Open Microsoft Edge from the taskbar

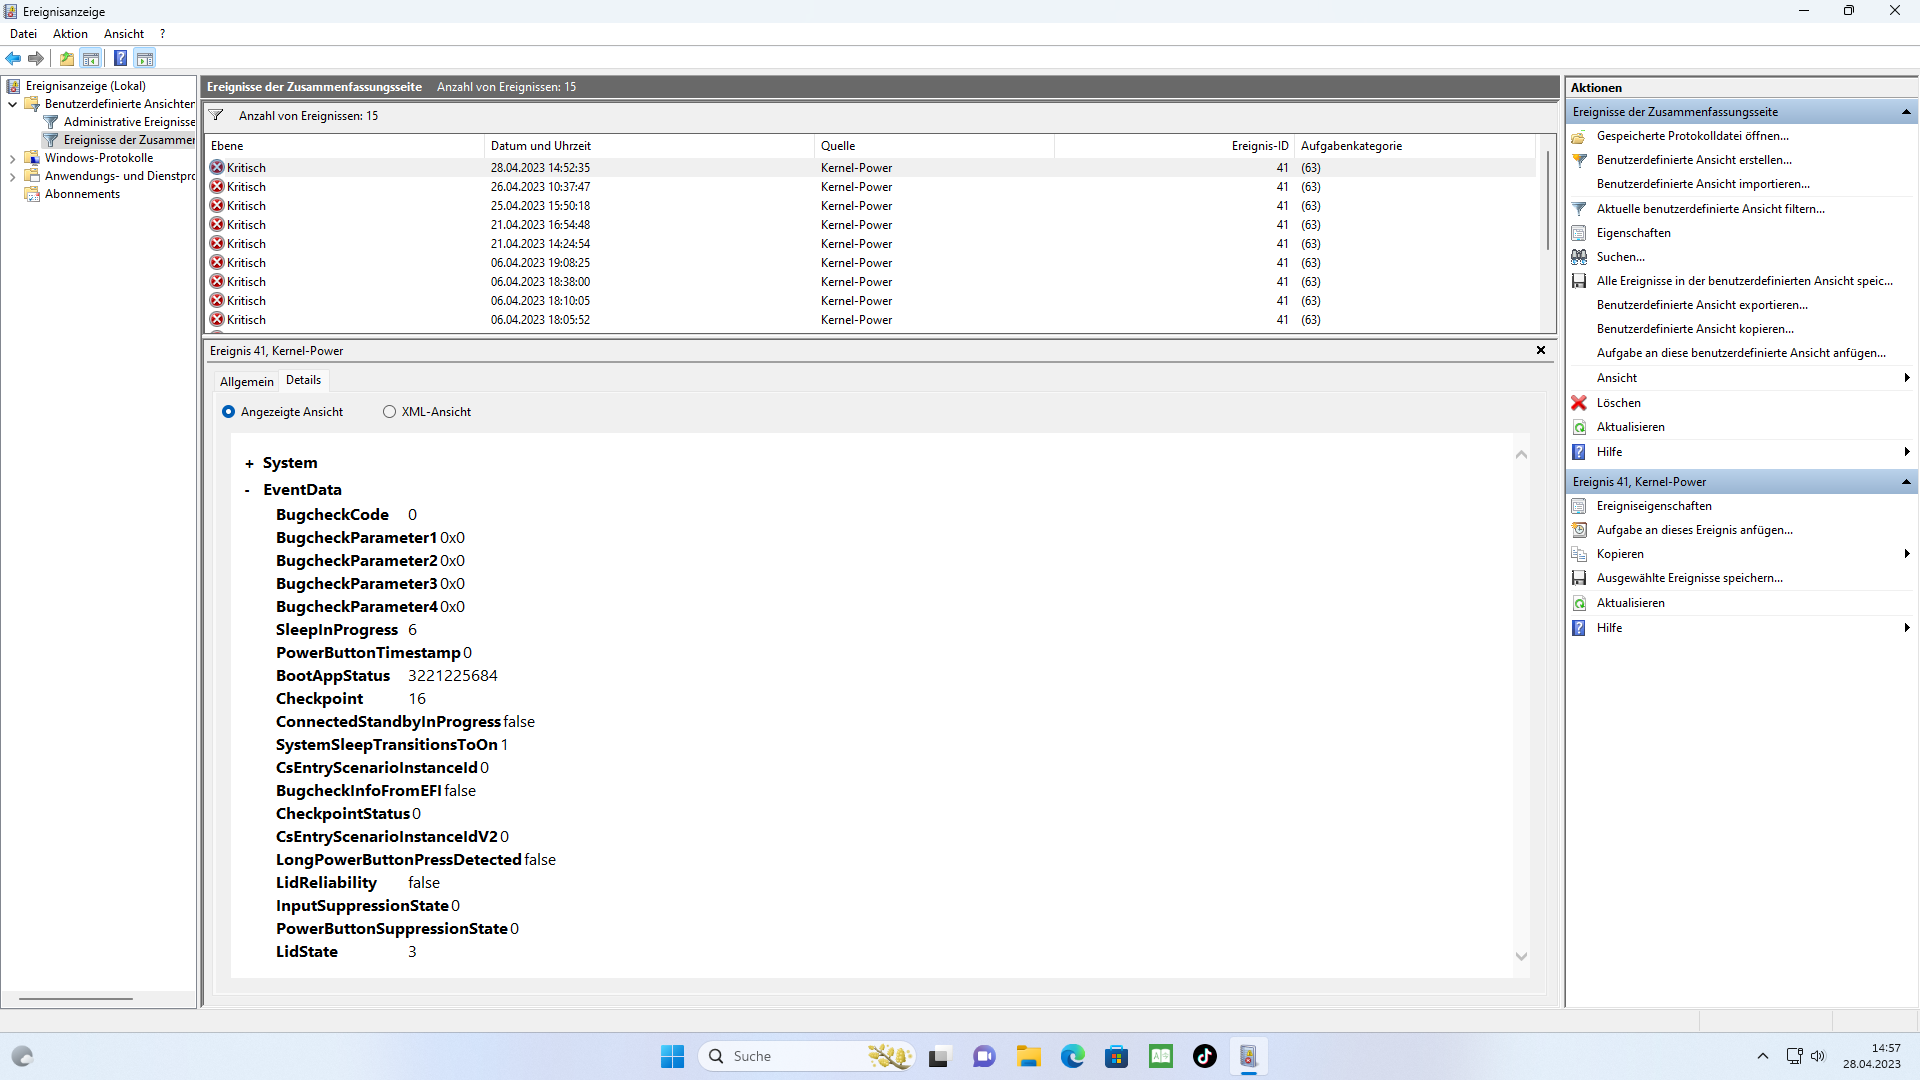coord(1072,1056)
